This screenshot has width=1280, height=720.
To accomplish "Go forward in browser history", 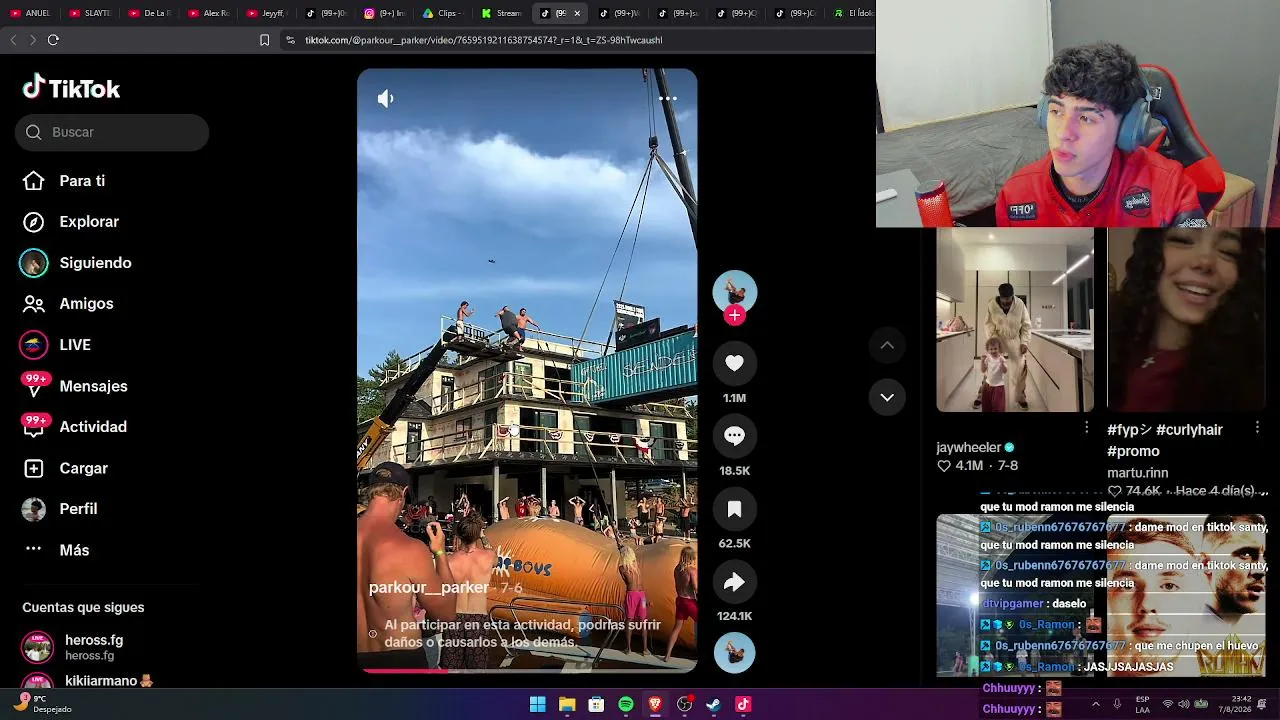I will click(33, 40).
